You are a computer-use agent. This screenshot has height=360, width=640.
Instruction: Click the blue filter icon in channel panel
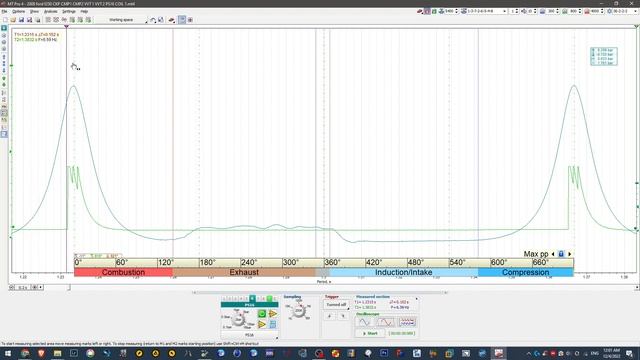(273, 324)
